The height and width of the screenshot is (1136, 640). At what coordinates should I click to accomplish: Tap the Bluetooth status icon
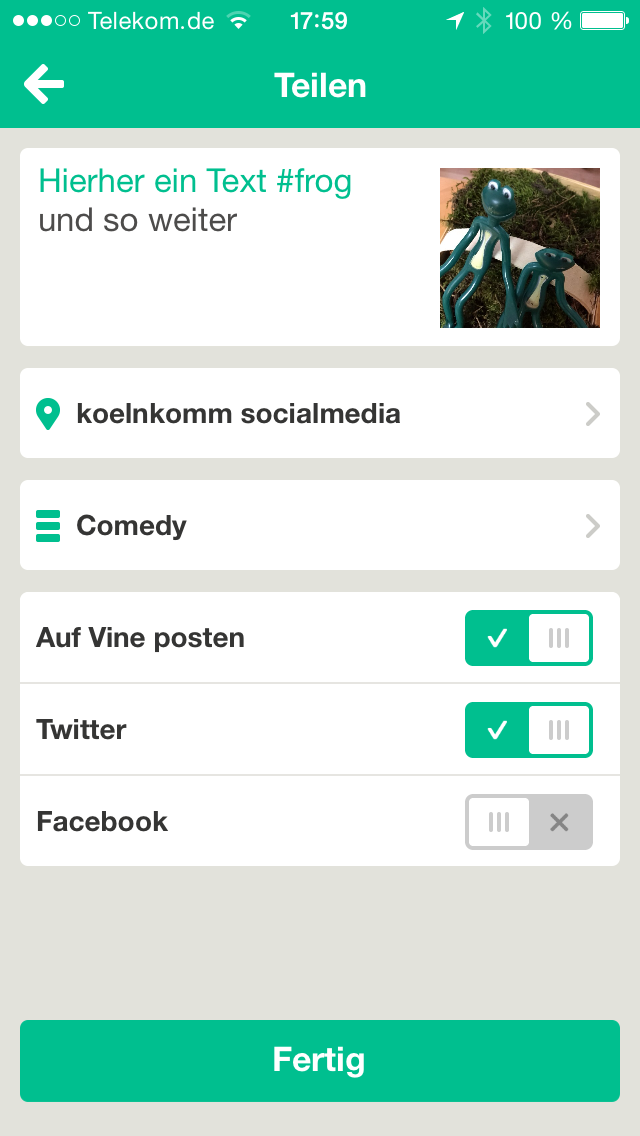483,21
